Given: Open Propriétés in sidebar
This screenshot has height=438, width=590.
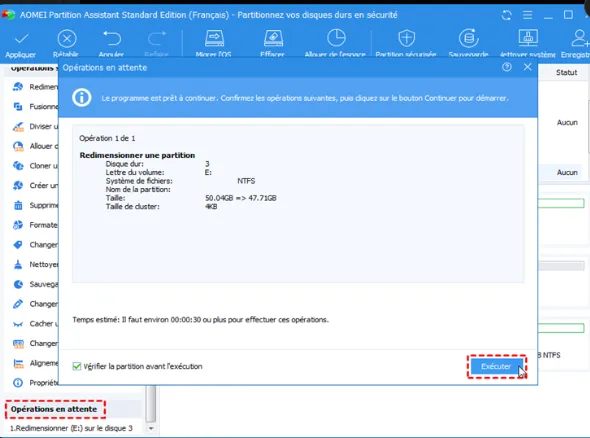Looking at the screenshot, I should click(x=35, y=383).
